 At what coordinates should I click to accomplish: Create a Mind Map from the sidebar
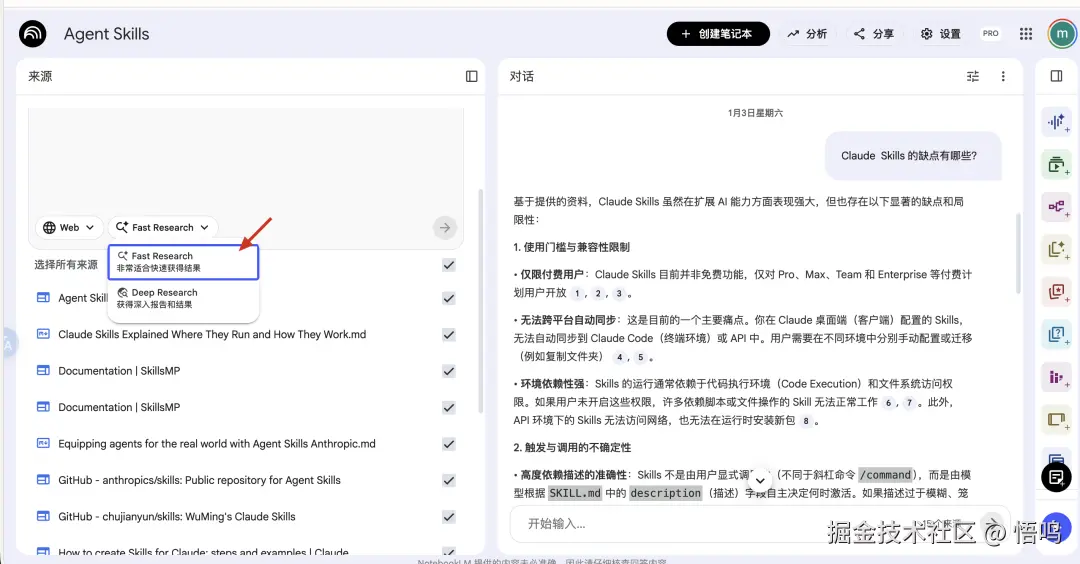(x=1057, y=207)
